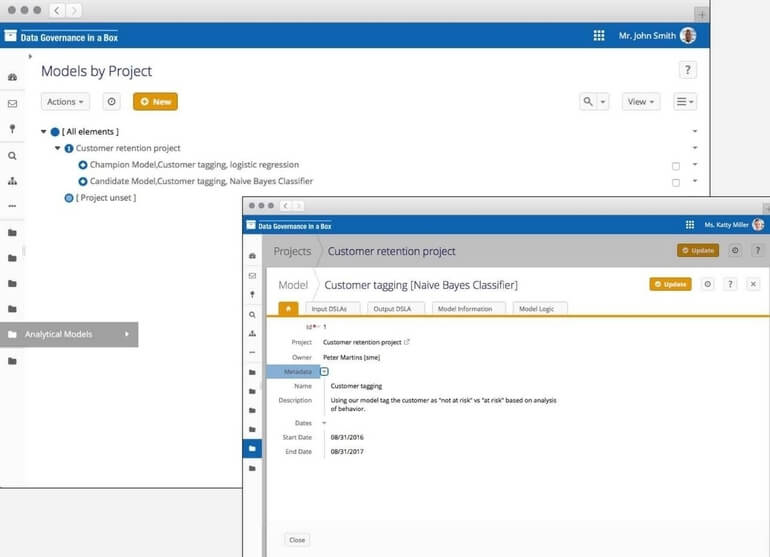Image resolution: width=770 pixels, height=557 pixels.
Task: Switch to the Input DSLAs tab
Action: pyautogui.click(x=332, y=309)
